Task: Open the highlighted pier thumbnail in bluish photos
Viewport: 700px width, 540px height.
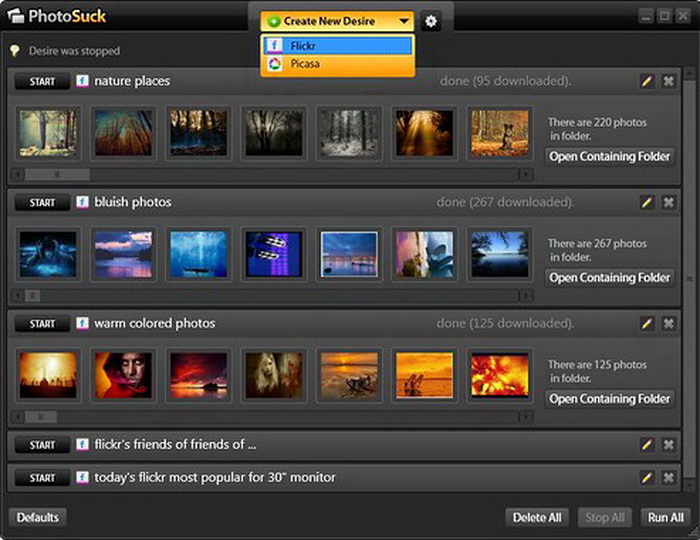Action: (x=349, y=254)
